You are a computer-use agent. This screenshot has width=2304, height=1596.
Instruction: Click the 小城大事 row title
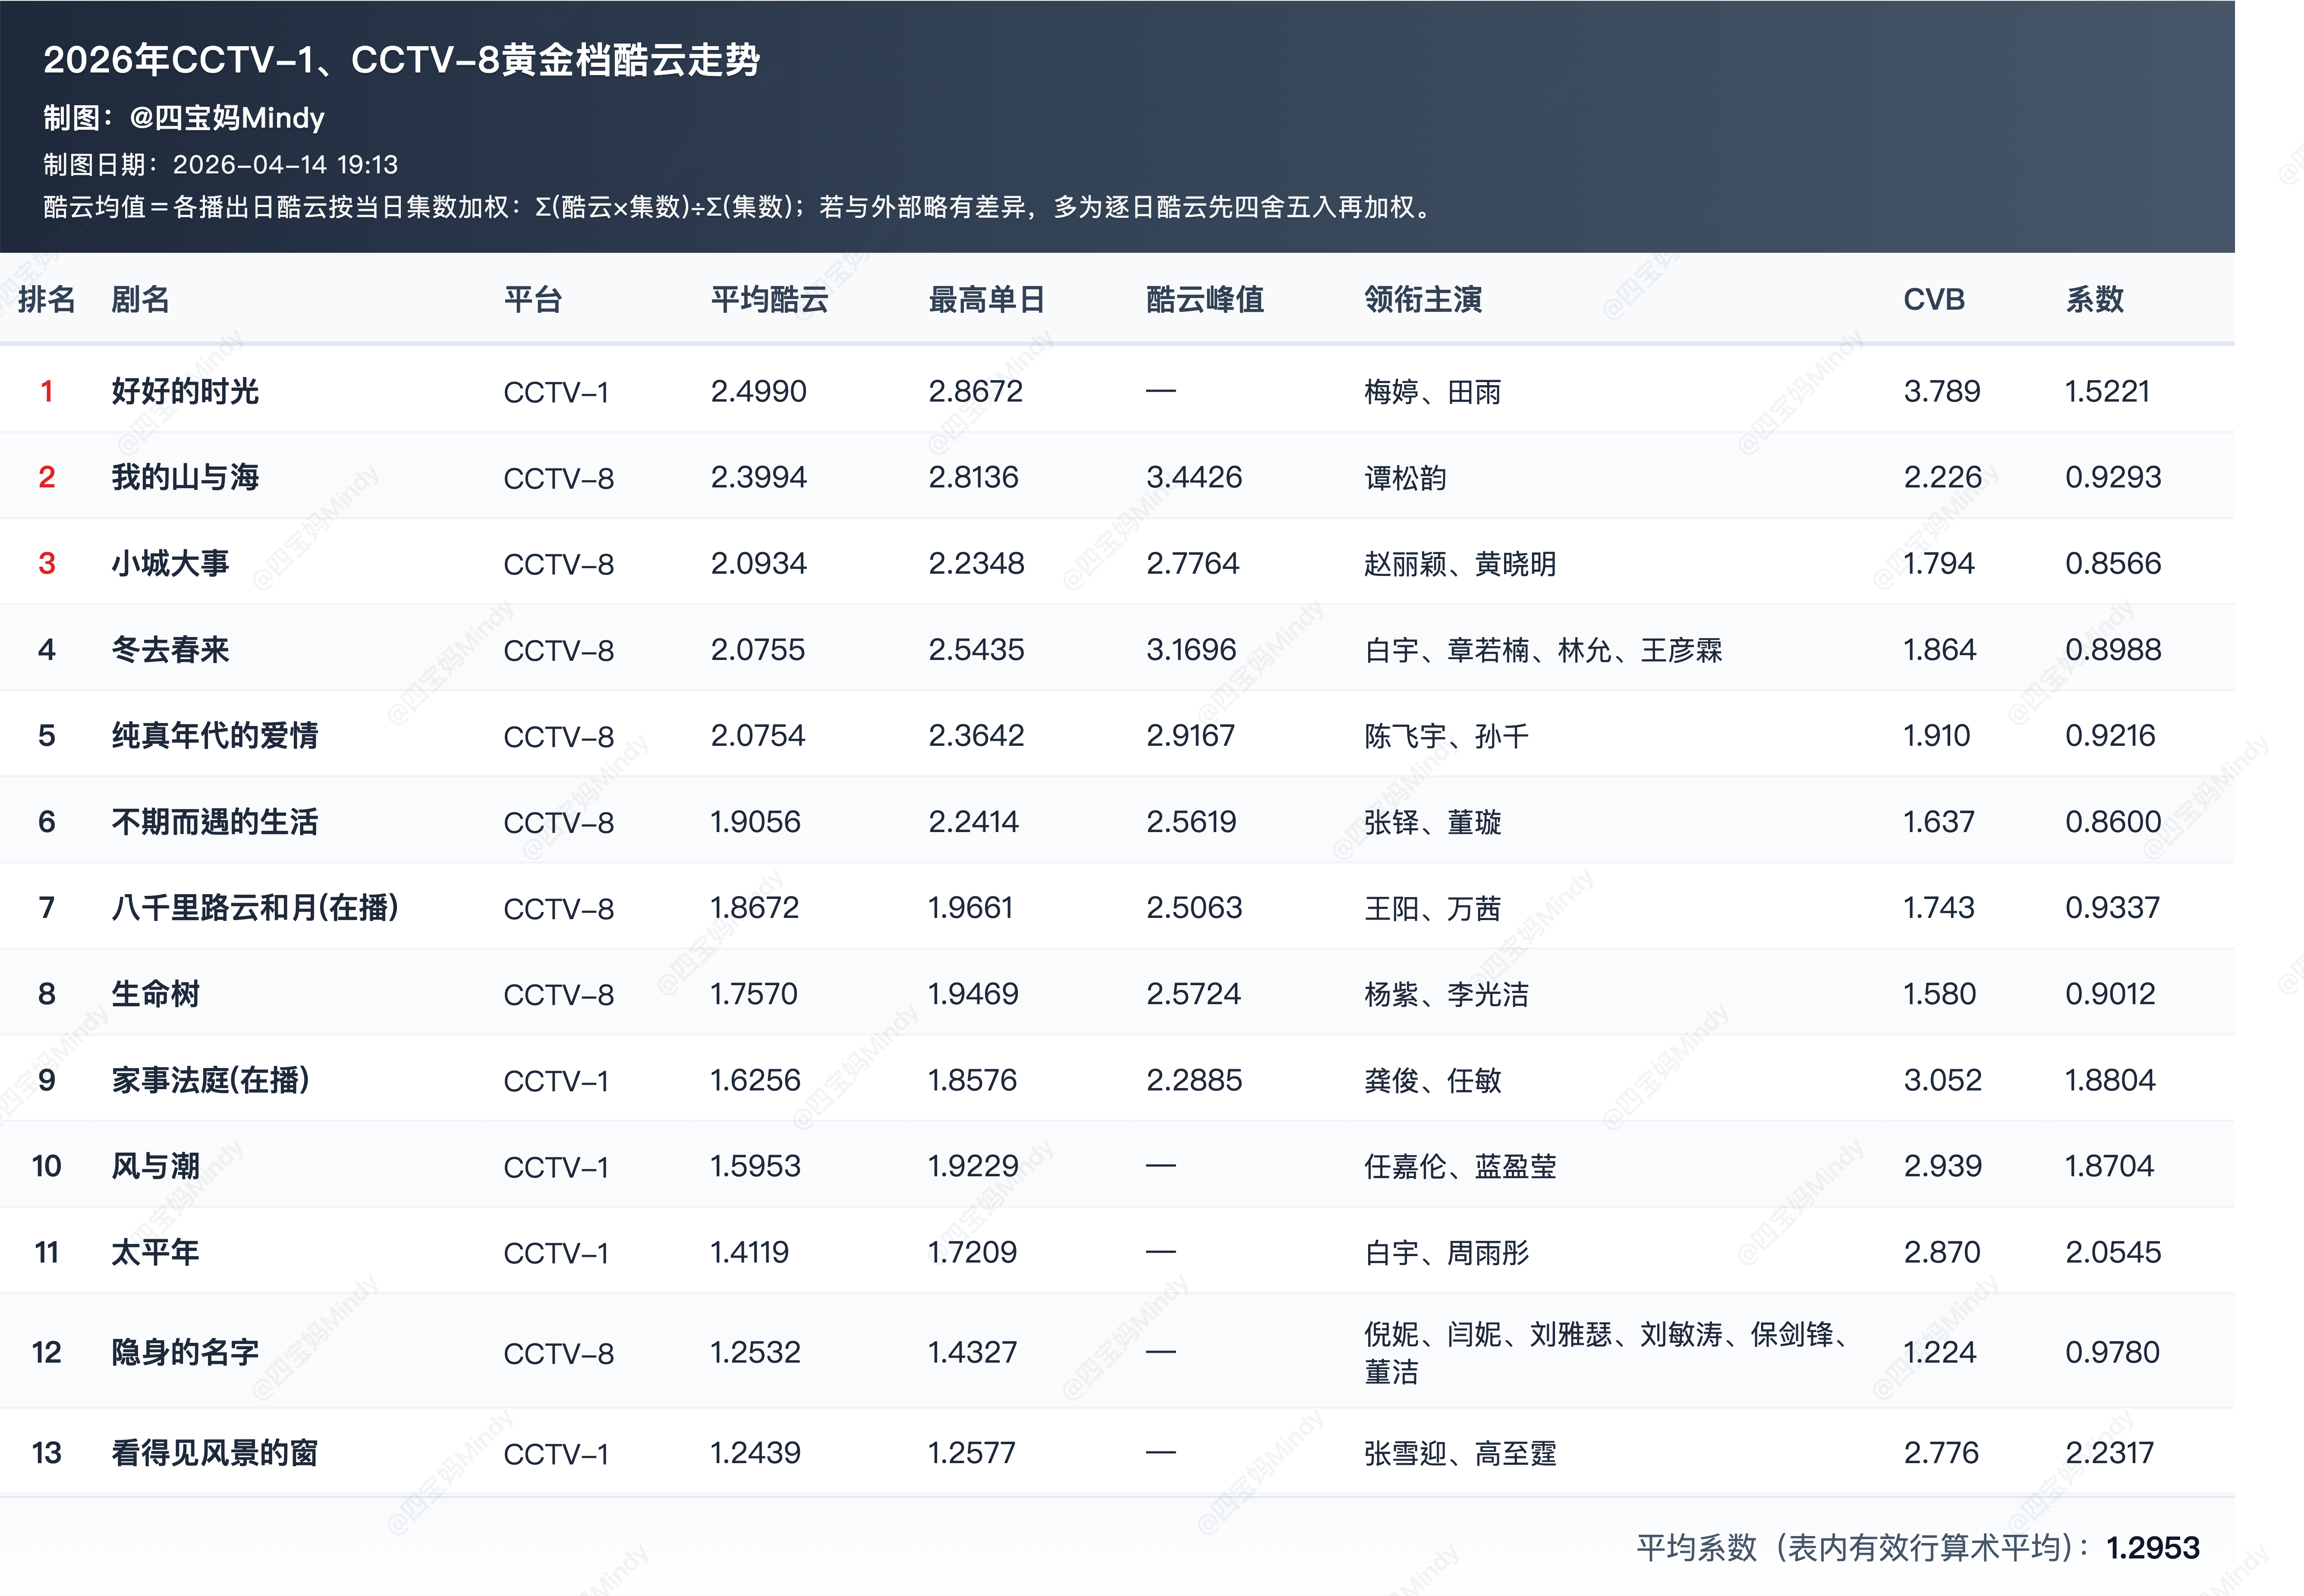tap(170, 563)
